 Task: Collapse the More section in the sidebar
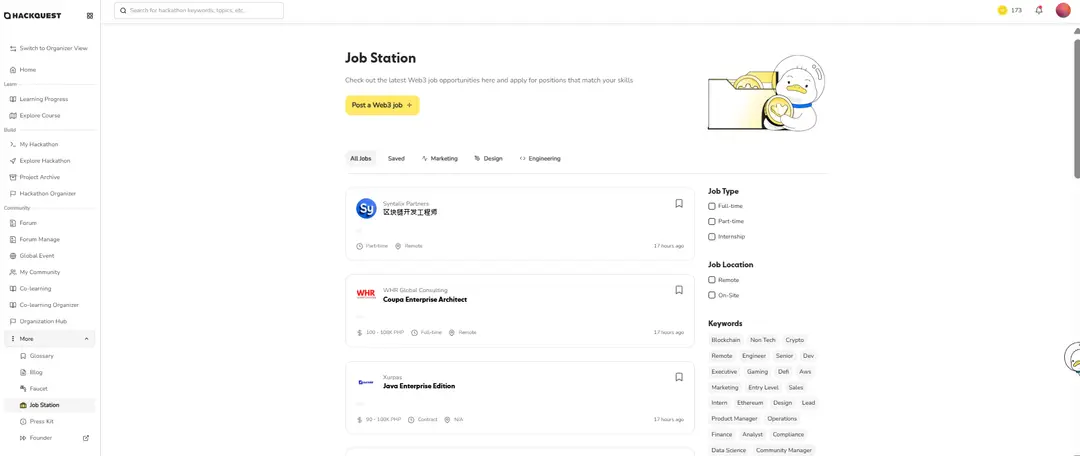click(x=86, y=339)
